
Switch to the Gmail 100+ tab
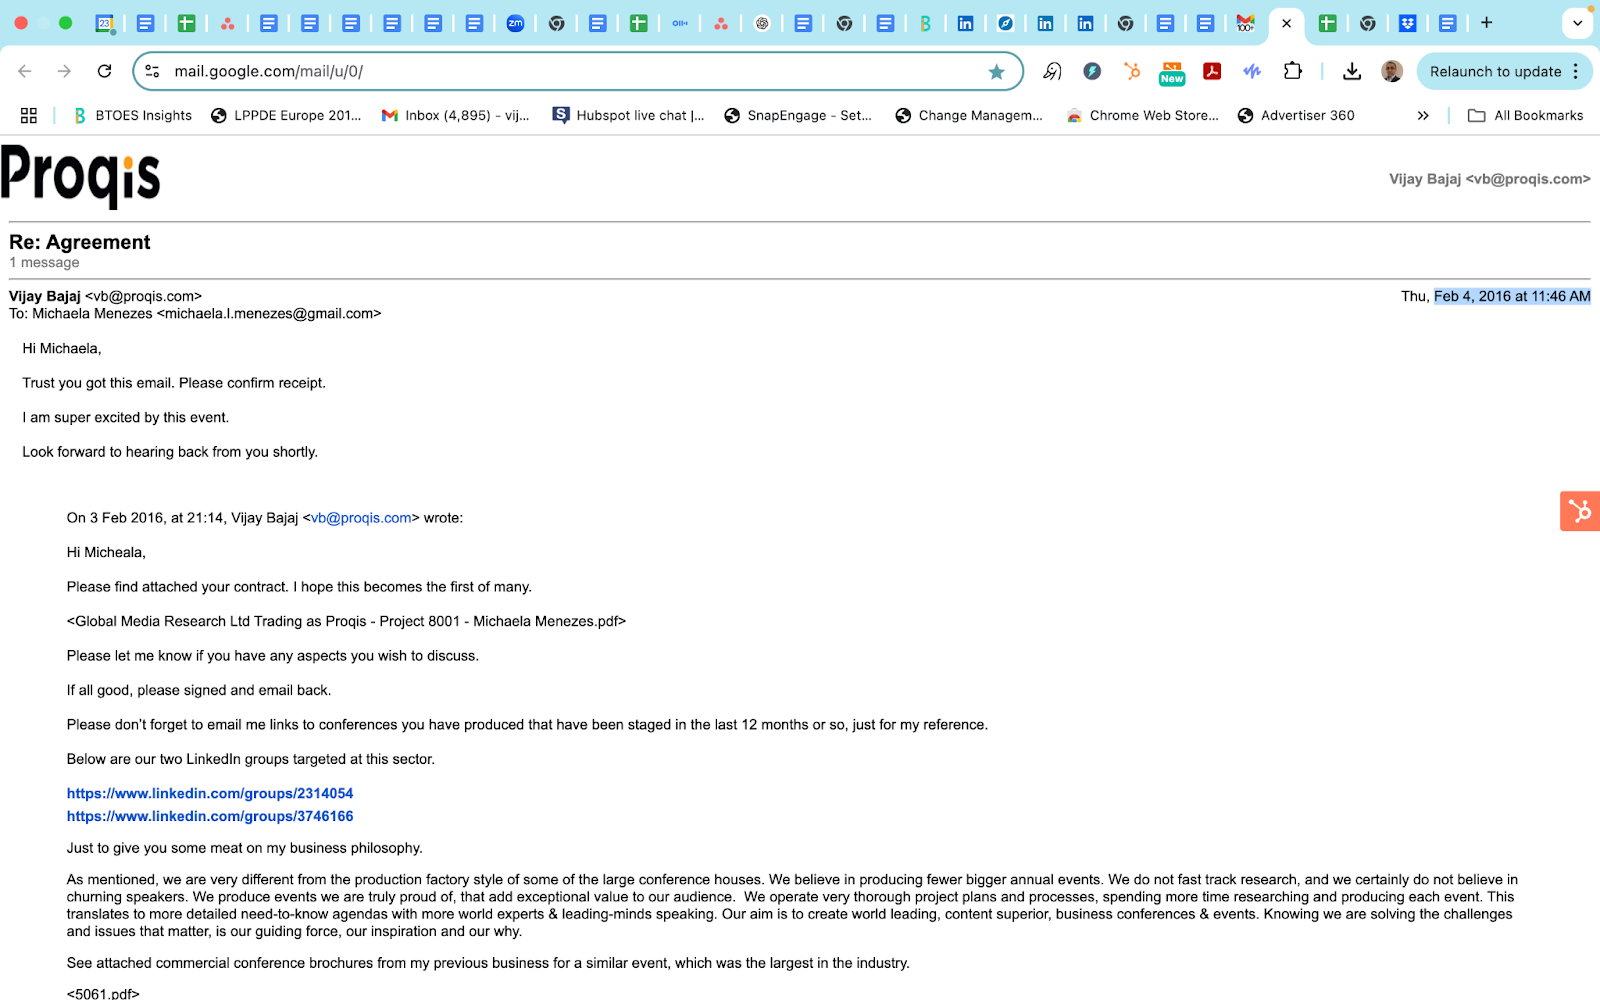(x=1245, y=23)
